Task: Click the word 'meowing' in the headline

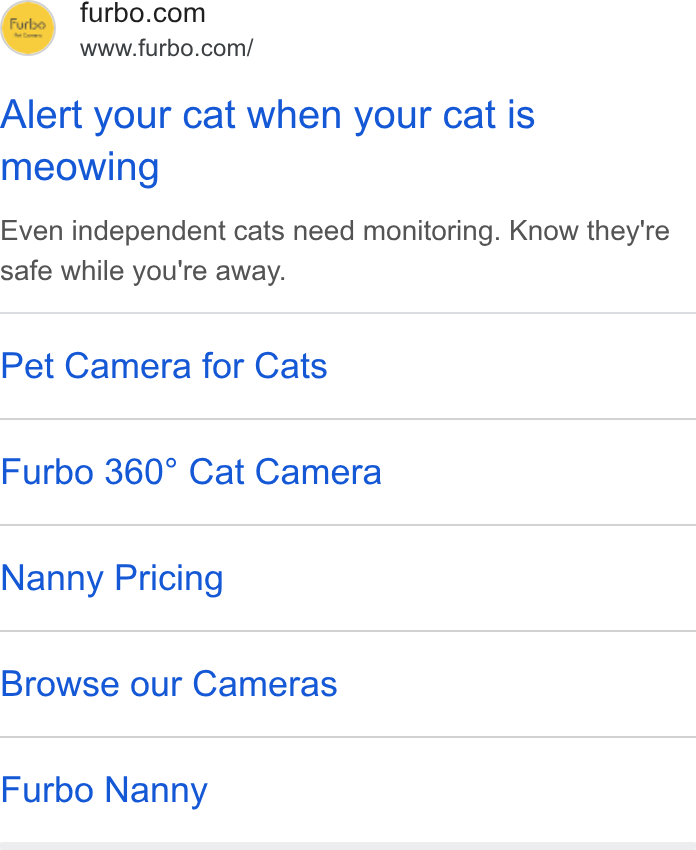Action: pyautogui.click(x=80, y=167)
